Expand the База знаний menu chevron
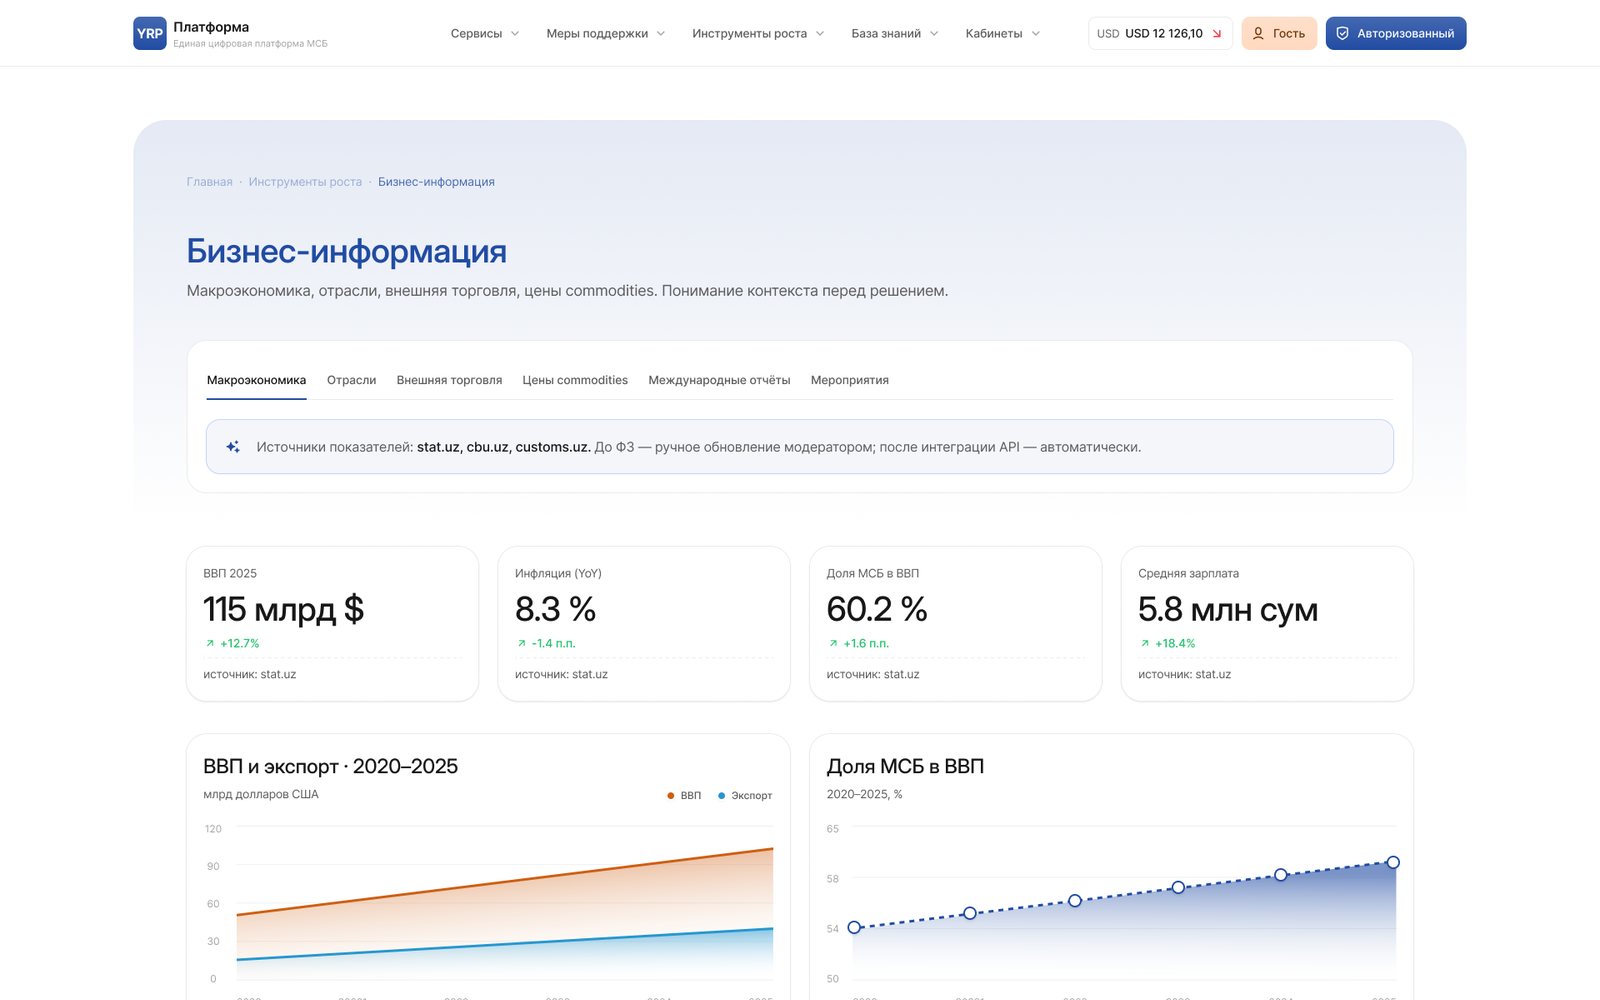1600x1000 pixels. tap(934, 33)
